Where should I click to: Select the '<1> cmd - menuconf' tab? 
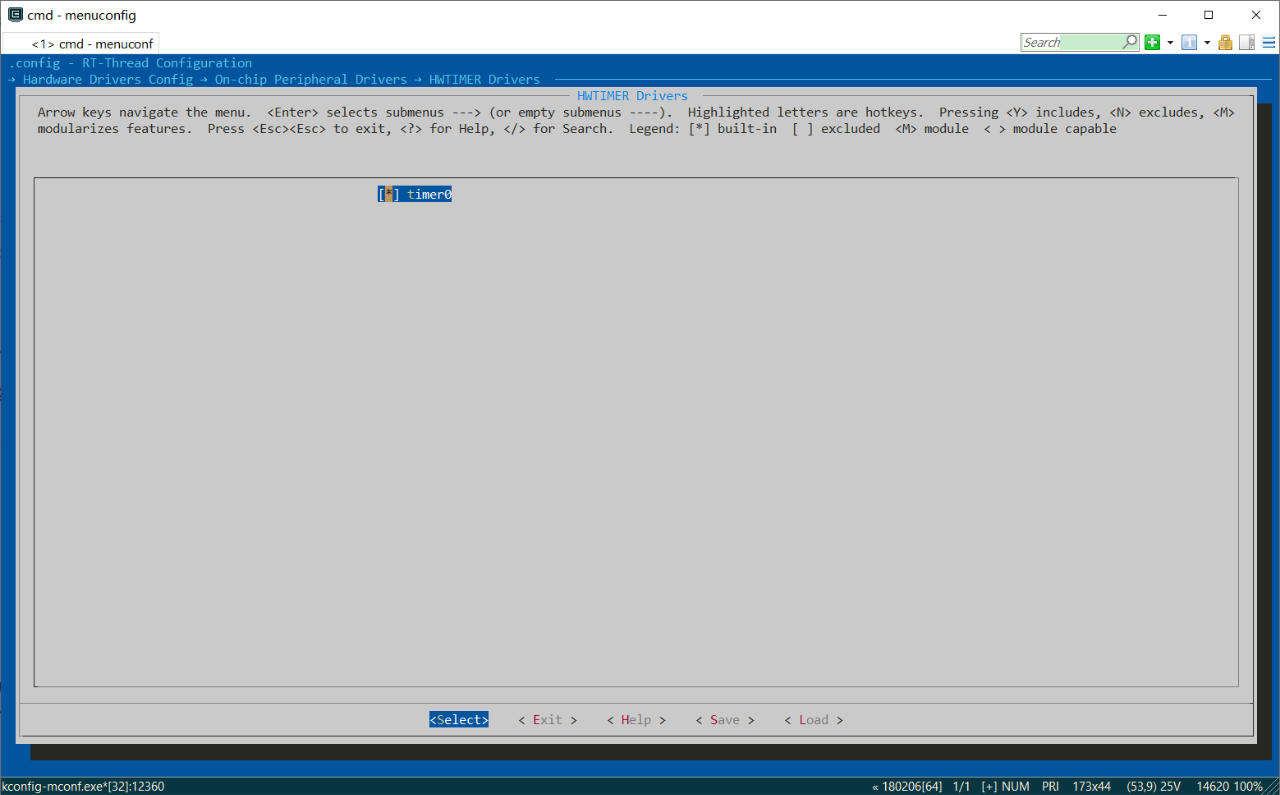(81, 44)
